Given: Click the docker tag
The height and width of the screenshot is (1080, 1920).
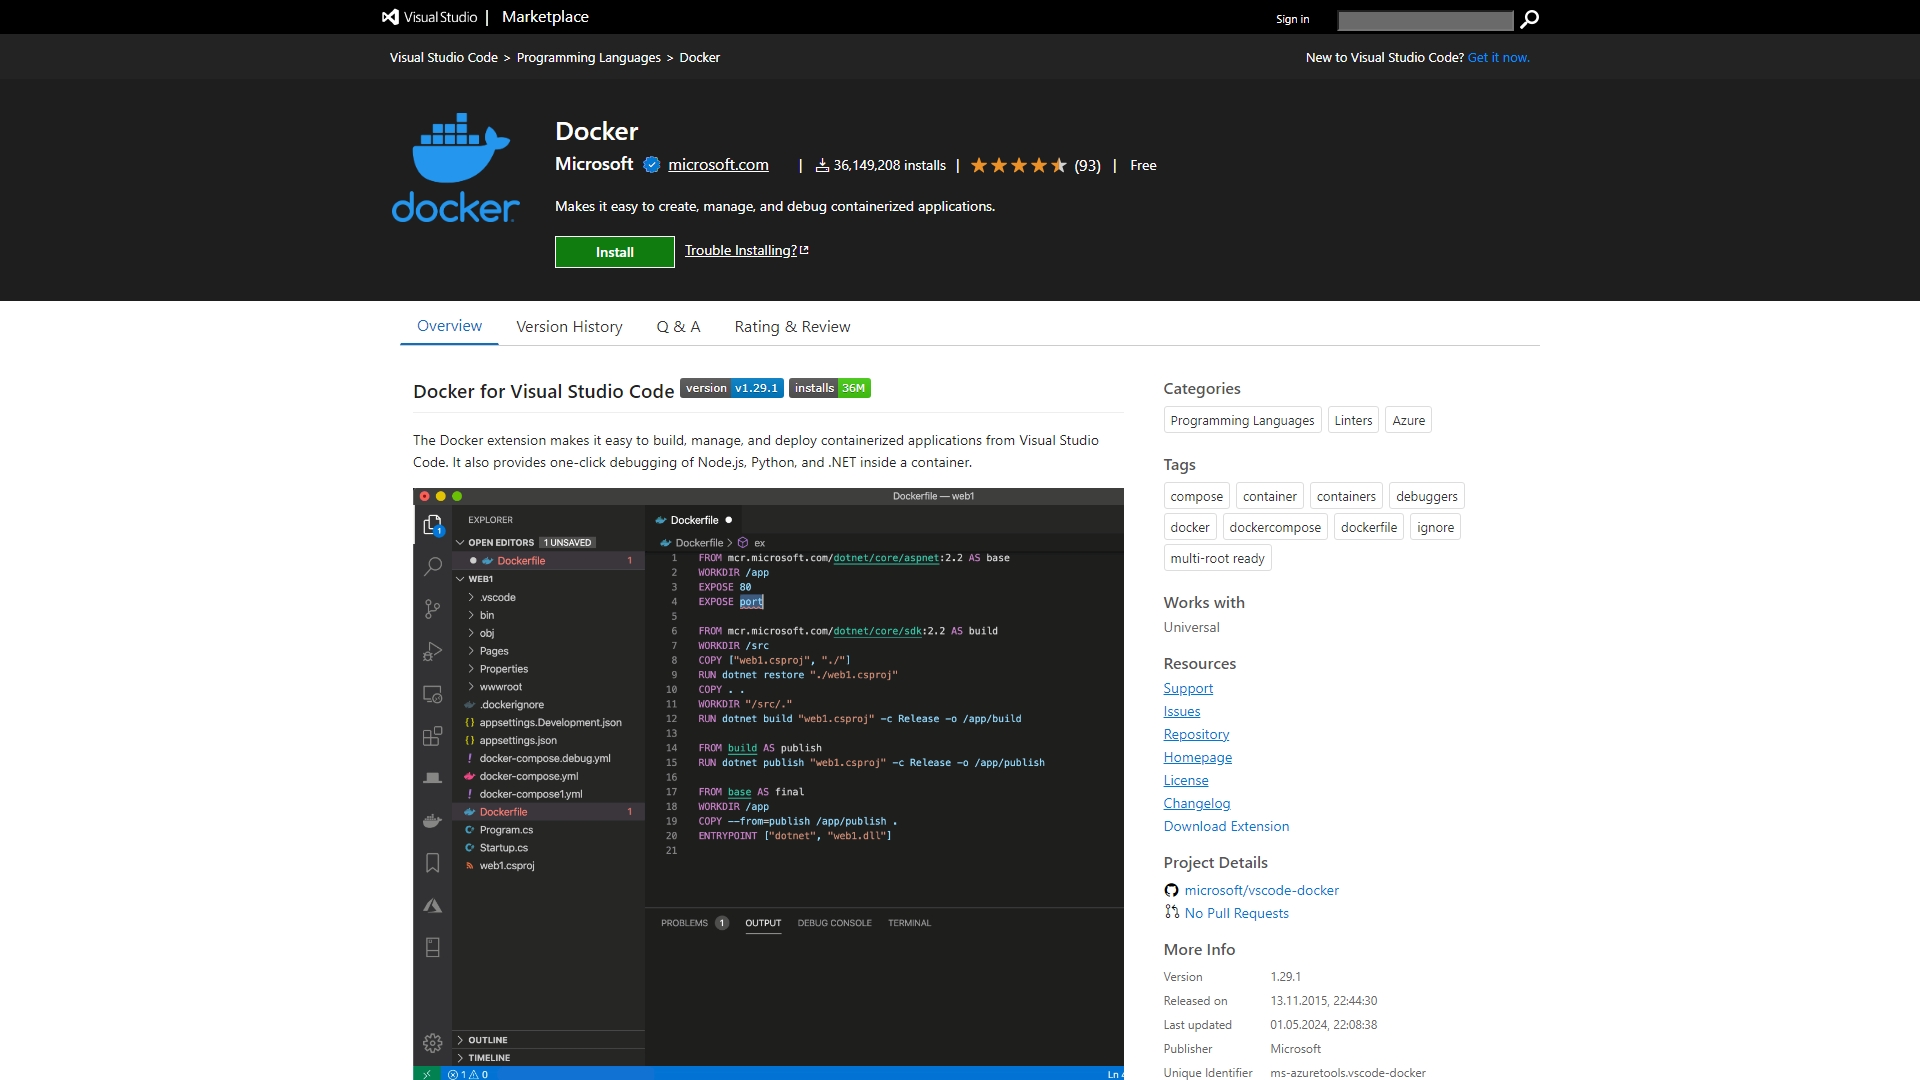Looking at the screenshot, I should click(1190, 527).
